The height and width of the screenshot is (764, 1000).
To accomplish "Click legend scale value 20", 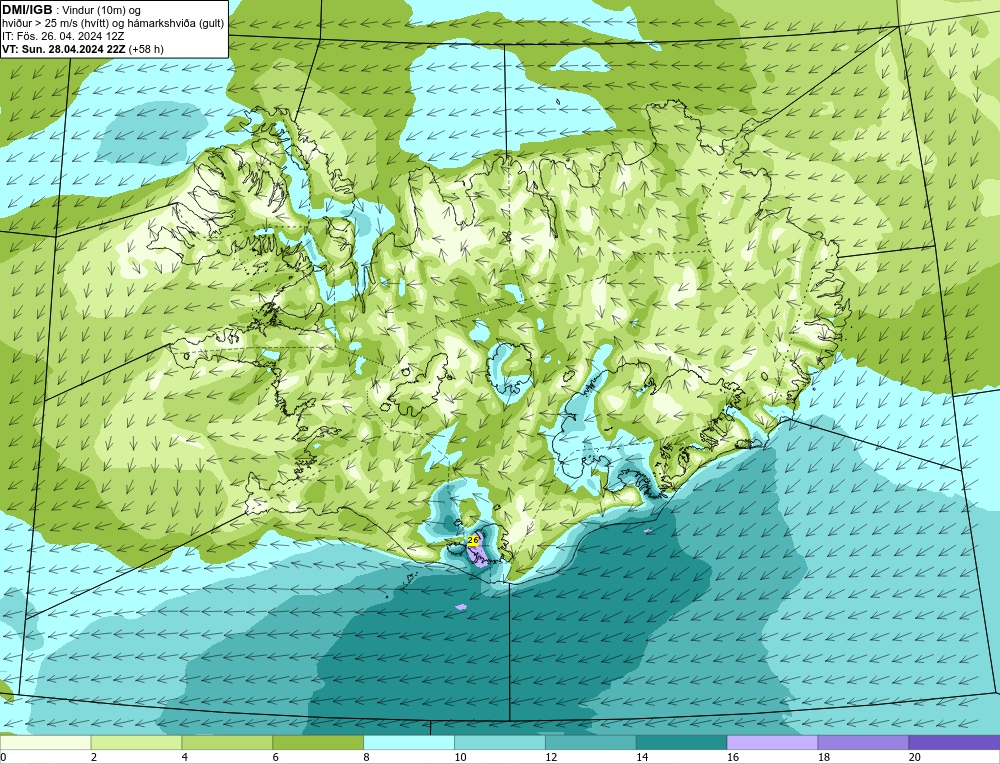I will tap(915, 757).
